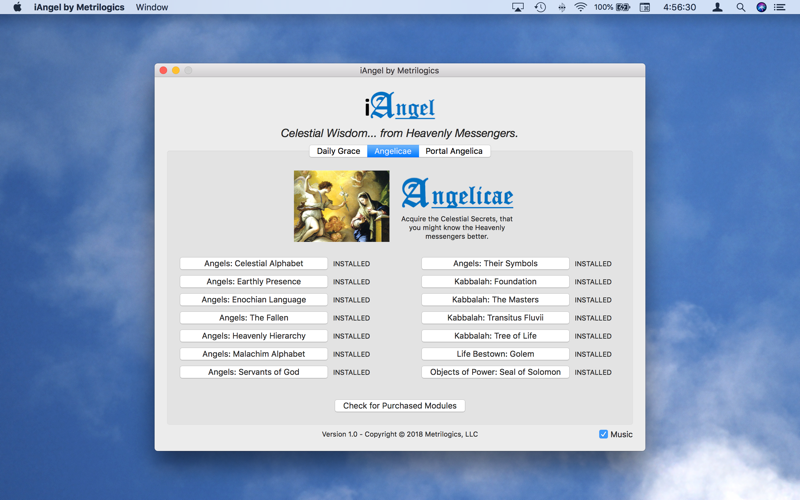Open the Kabbalah: The Masters module

click(x=495, y=299)
